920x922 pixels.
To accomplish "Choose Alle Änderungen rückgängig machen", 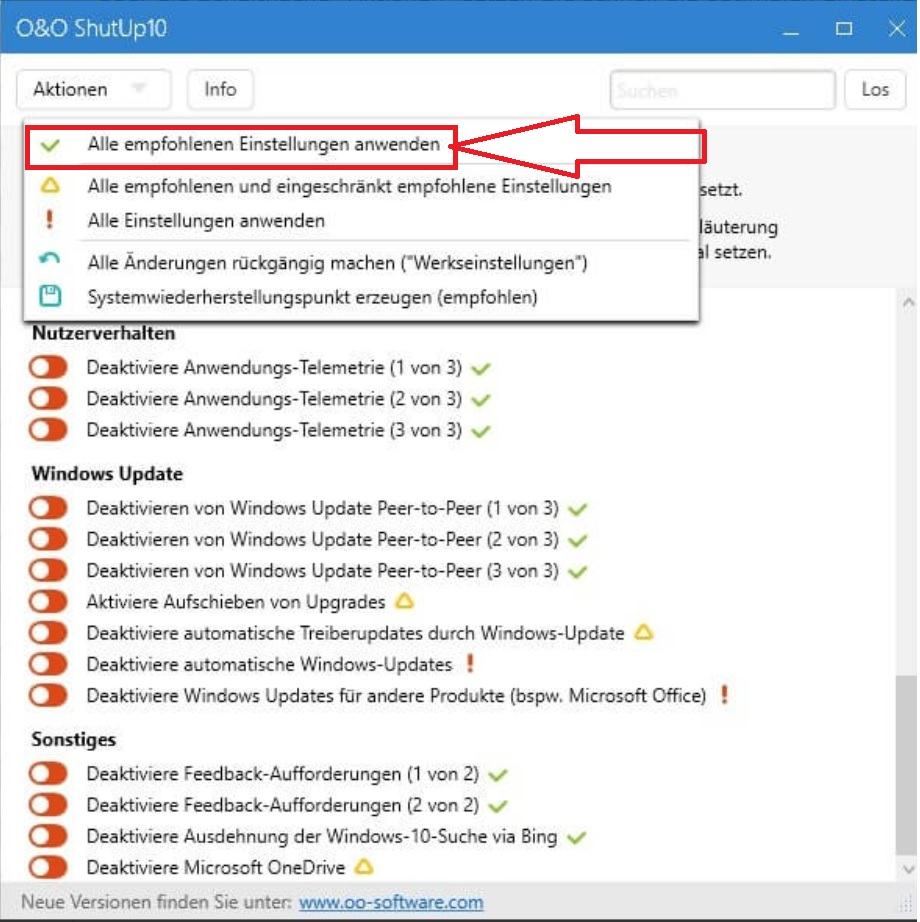I will click(337, 262).
